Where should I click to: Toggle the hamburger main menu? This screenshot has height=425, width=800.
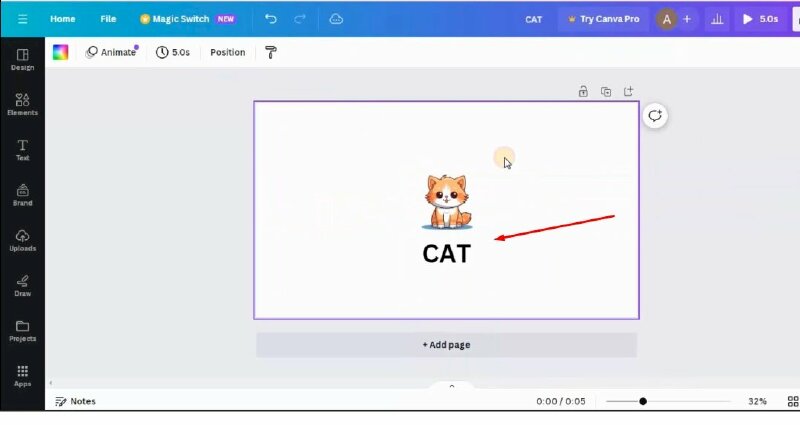pyautogui.click(x=21, y=19)
